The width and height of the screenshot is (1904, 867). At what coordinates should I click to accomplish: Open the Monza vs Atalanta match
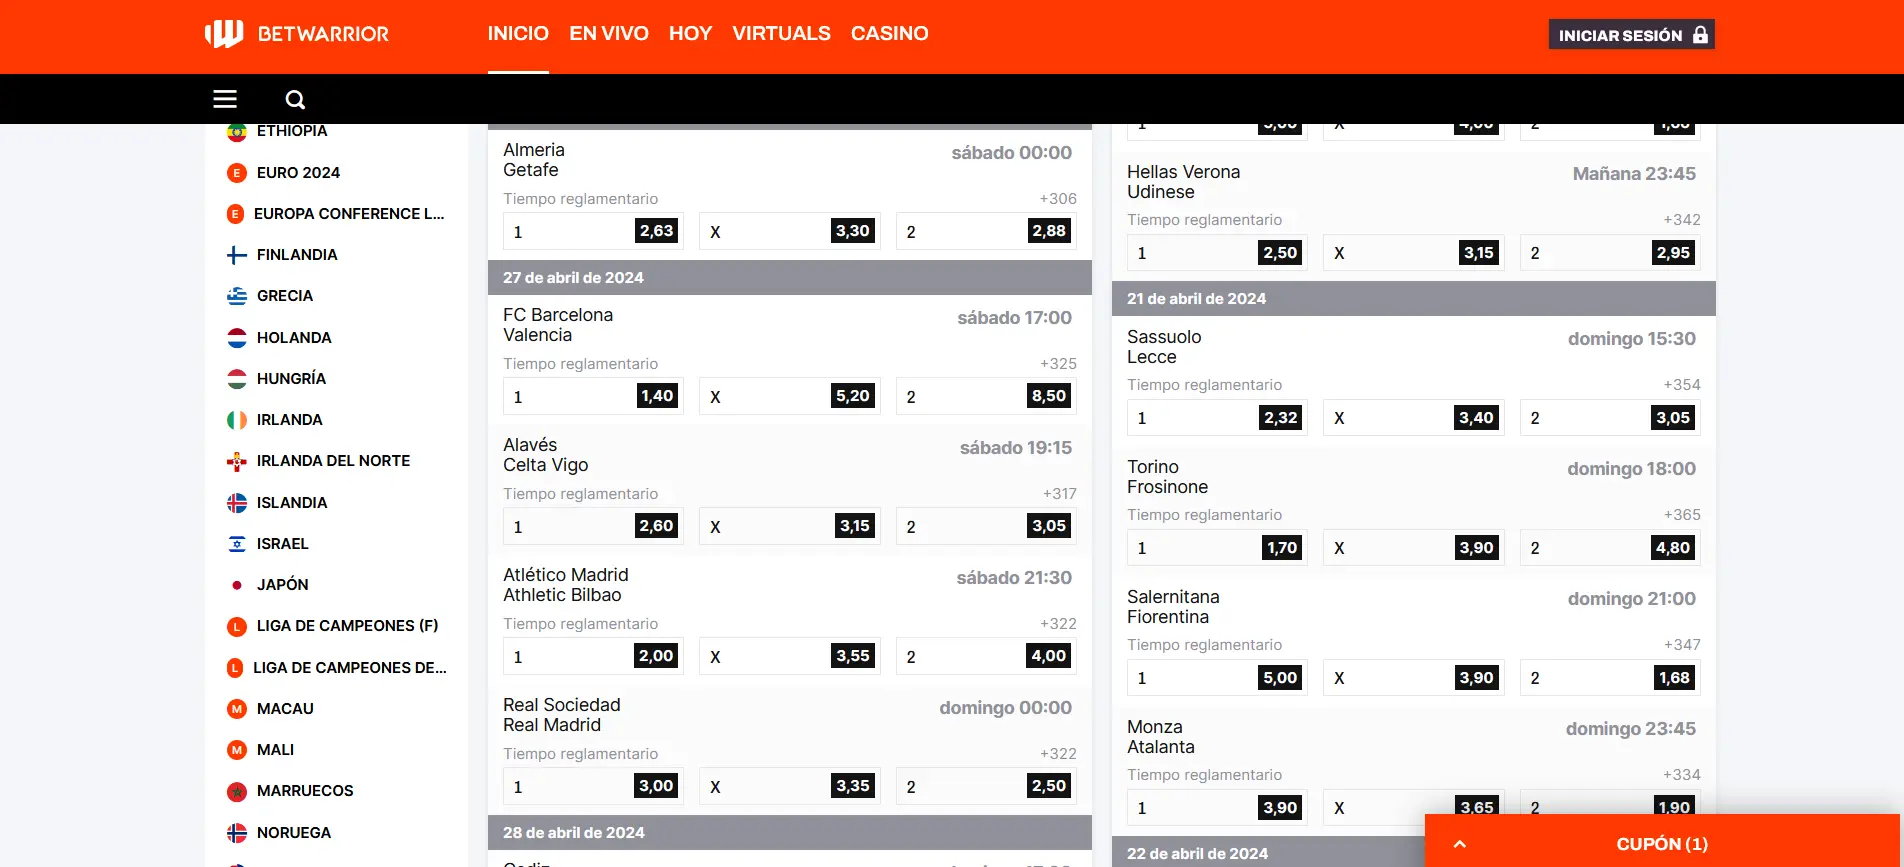1161,737
